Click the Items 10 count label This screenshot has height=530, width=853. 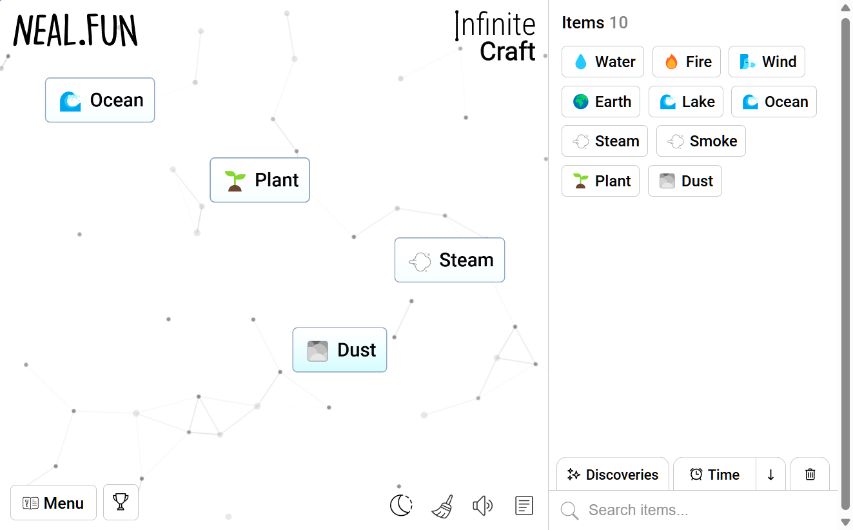[595, 23]
